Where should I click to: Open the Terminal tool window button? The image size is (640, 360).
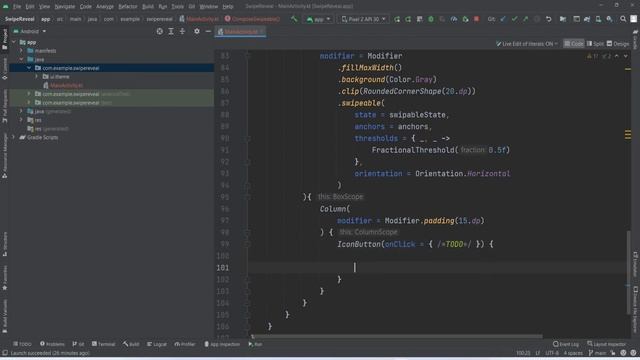coord(104,344)
